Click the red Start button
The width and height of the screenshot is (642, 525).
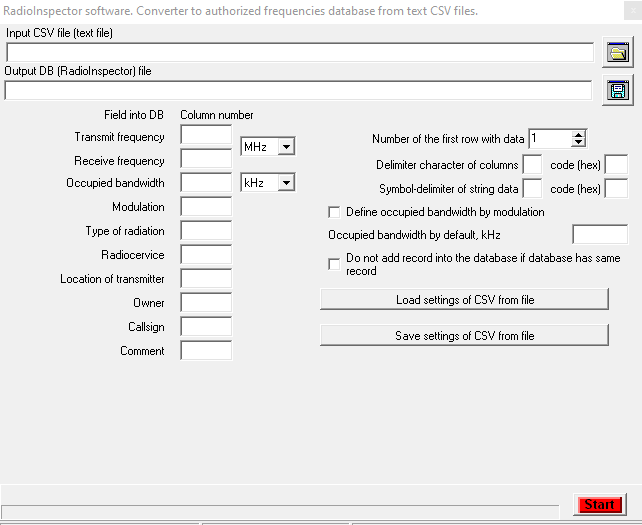click(599, 505)
